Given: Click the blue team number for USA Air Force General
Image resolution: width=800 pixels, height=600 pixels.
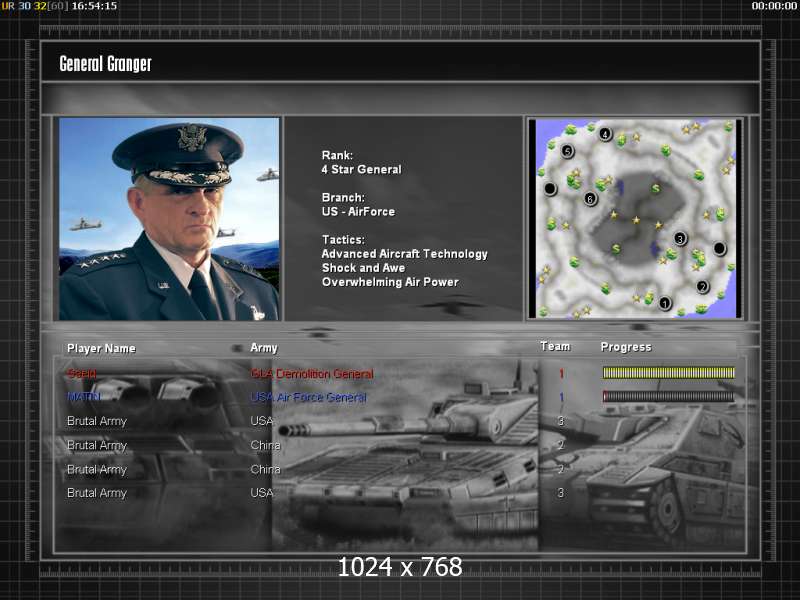Looking at the screenshot, I should point(561,397).
